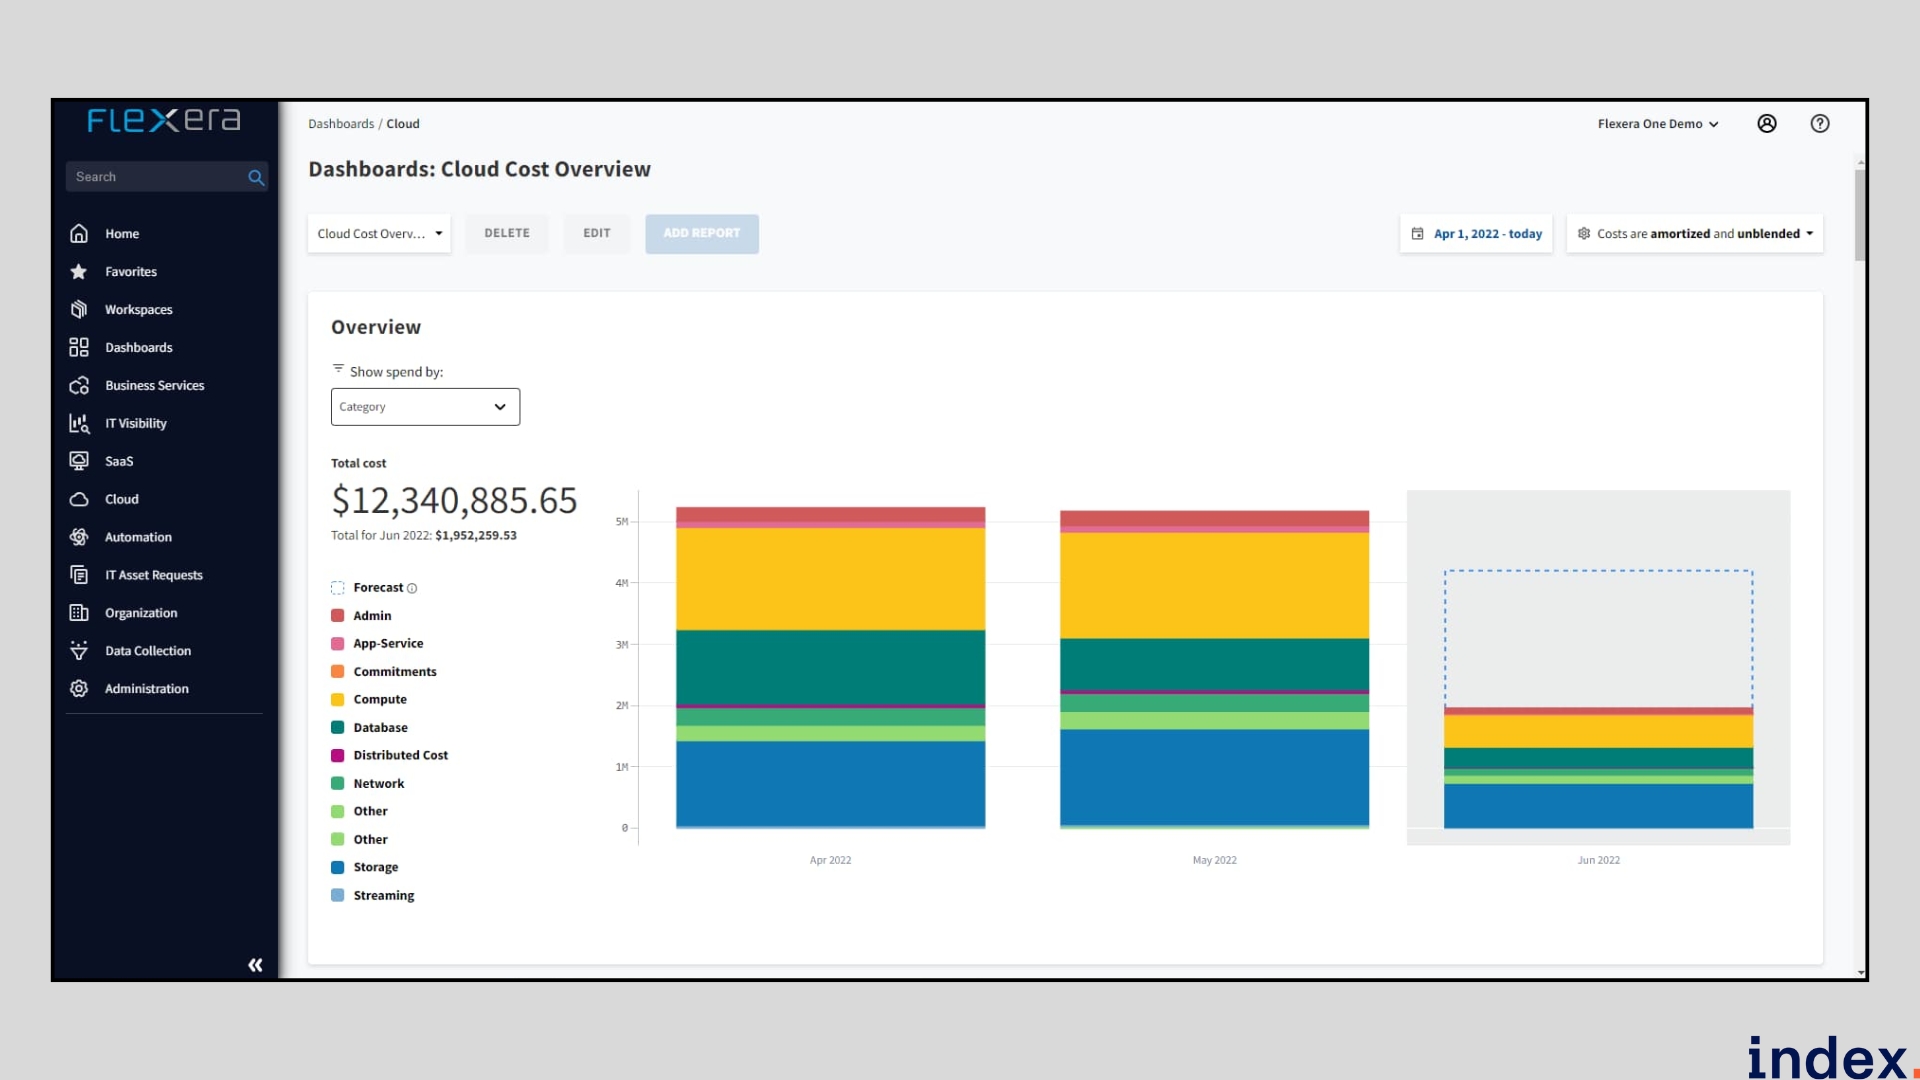Click the help question mark icon
Image resolution: width=1920 pixels, height=1080 pixels.
(1820, 123)
